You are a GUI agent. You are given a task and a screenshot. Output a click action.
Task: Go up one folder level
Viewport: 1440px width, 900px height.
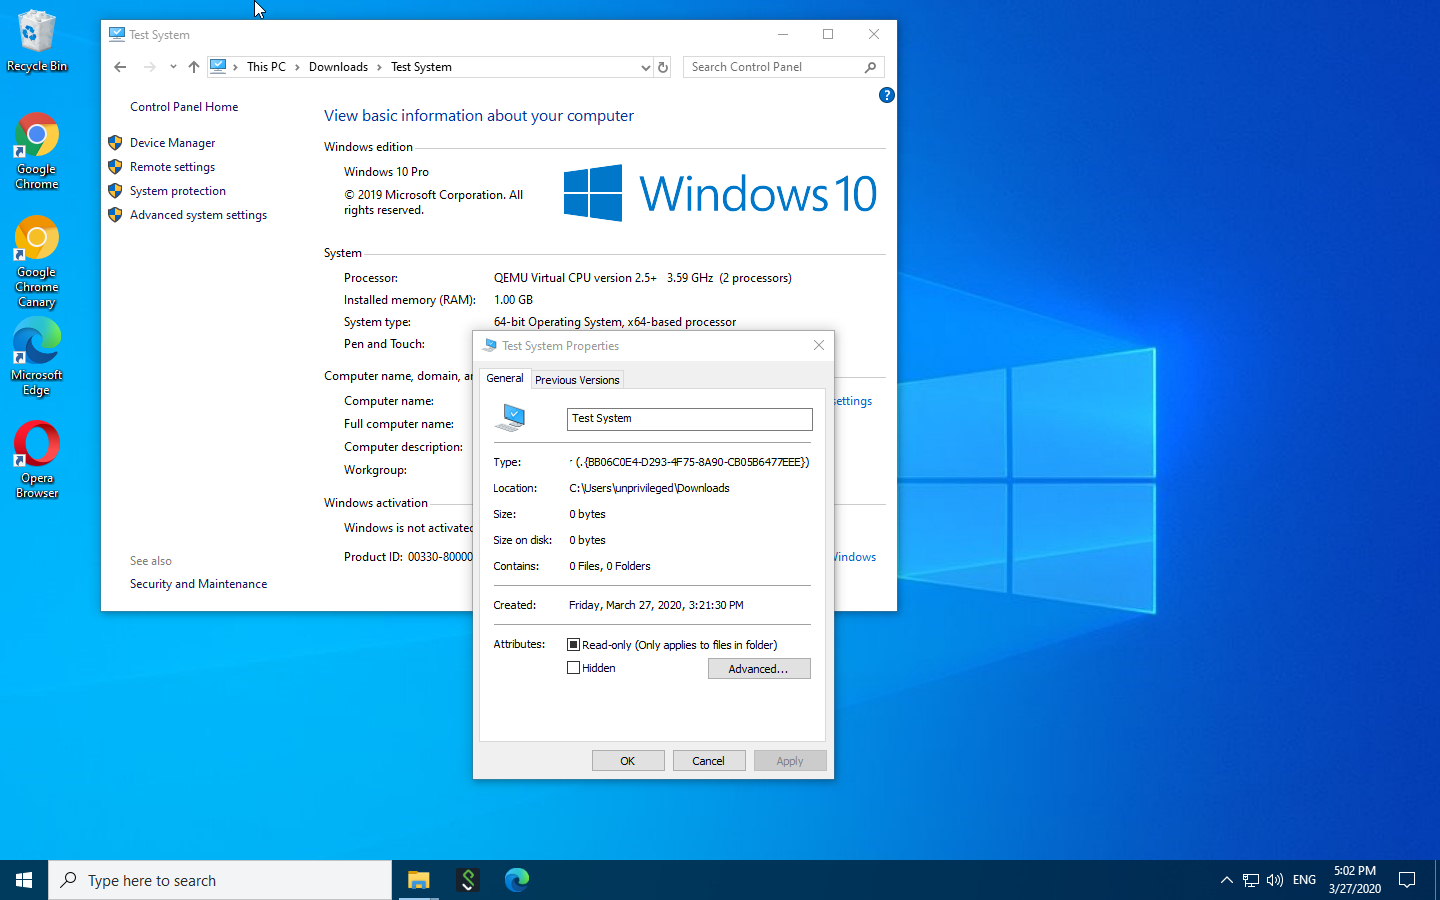[194, 67]
